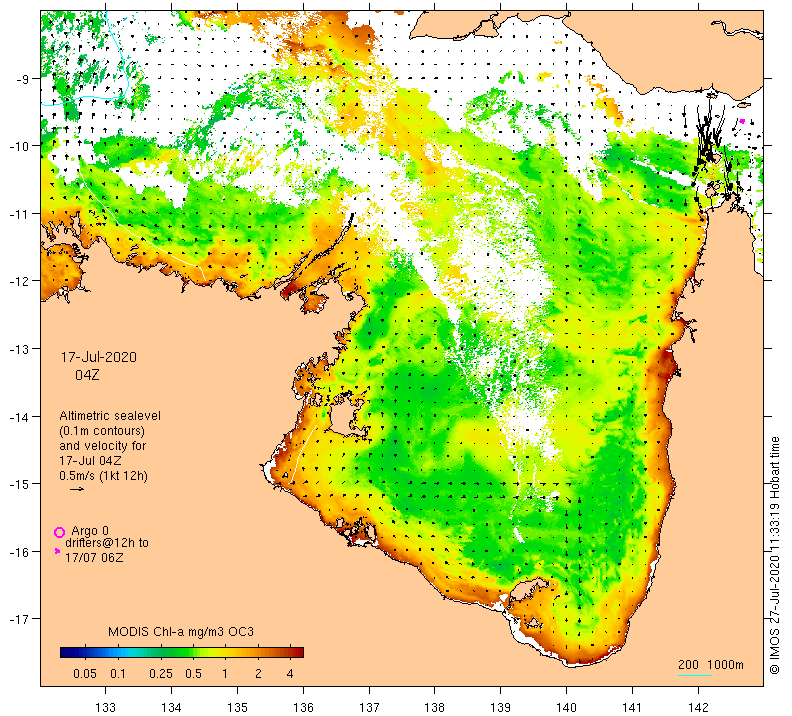This screenshot has width=792, height=716.
Task: Click the colorbar value 0.5
Action: click(193, 674)
